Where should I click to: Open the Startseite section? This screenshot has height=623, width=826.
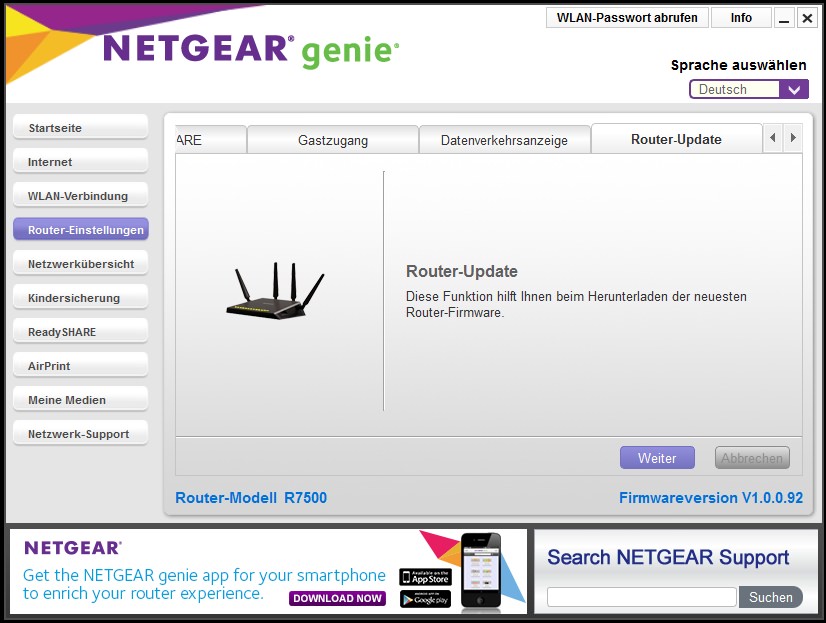[81, 127]
